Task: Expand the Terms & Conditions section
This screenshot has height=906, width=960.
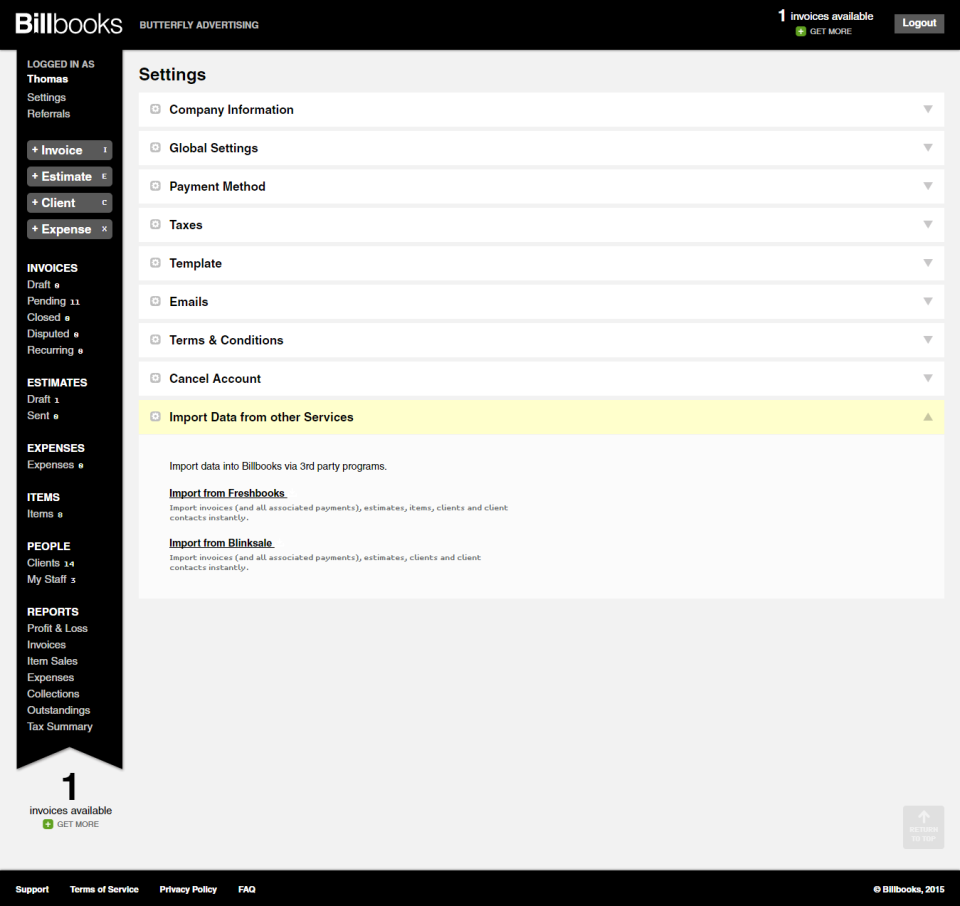Action: coord(928,339)
